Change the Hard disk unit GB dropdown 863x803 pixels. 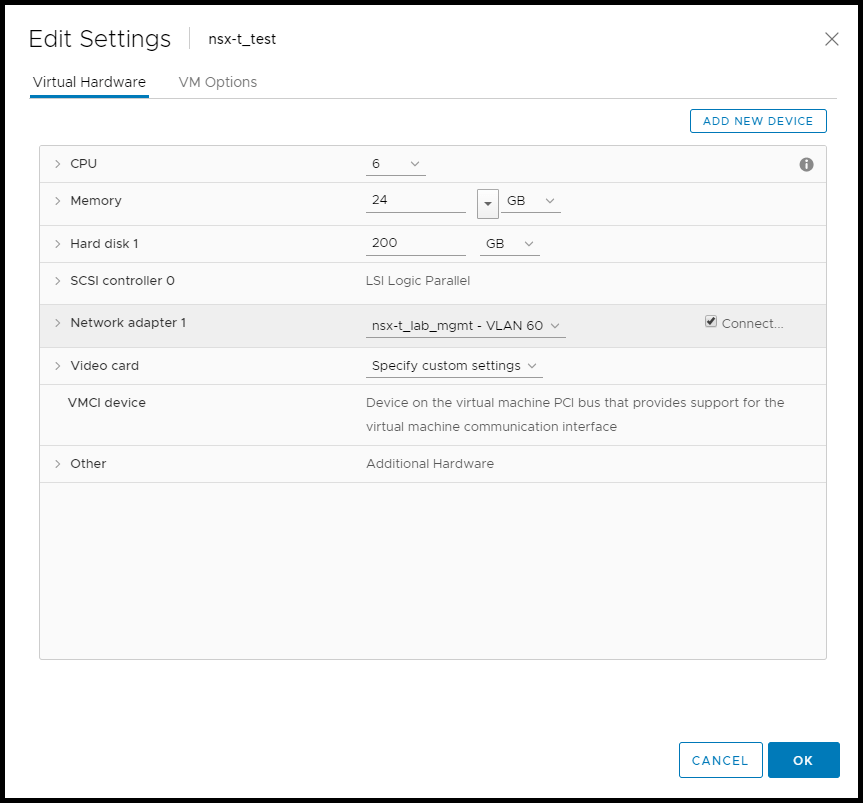point(510,244)
